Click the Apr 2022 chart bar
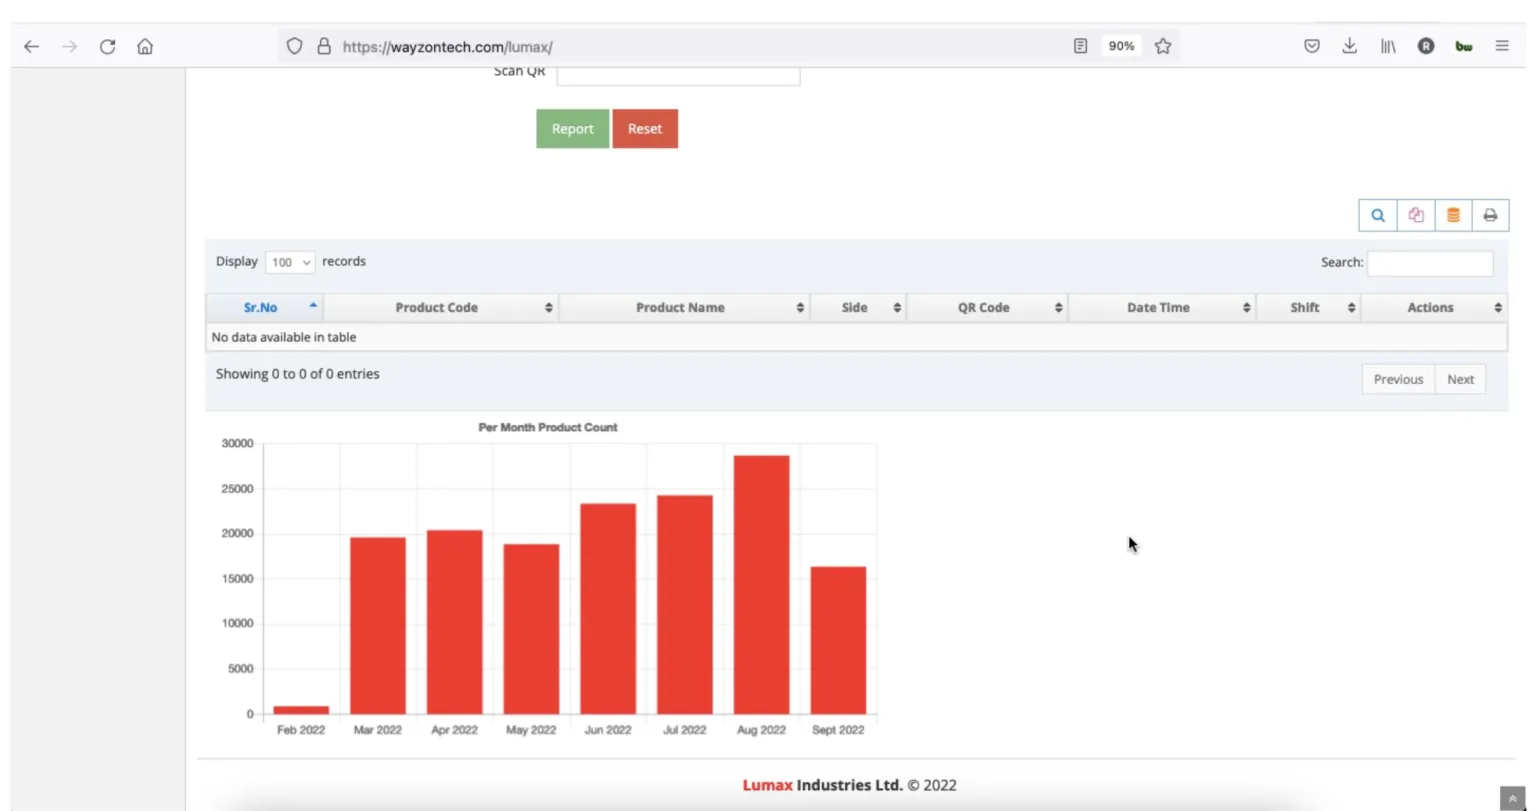 tap(454, 622)
